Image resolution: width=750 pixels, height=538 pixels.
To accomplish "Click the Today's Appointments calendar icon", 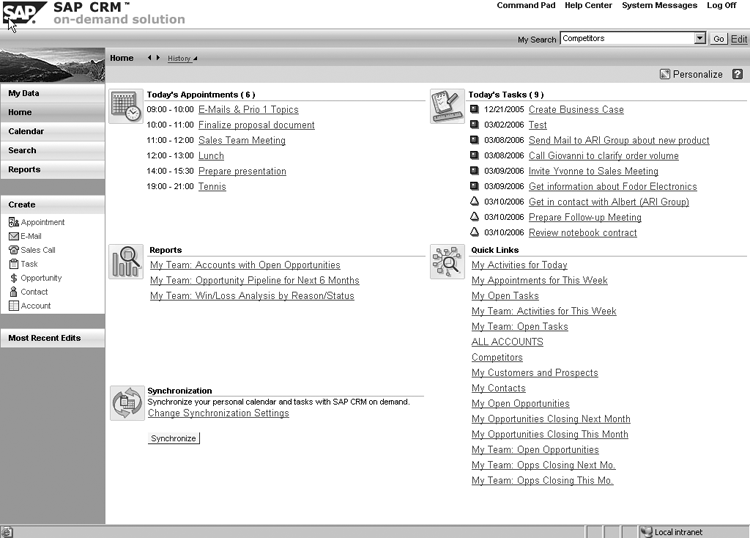I will tap(125, 106).
